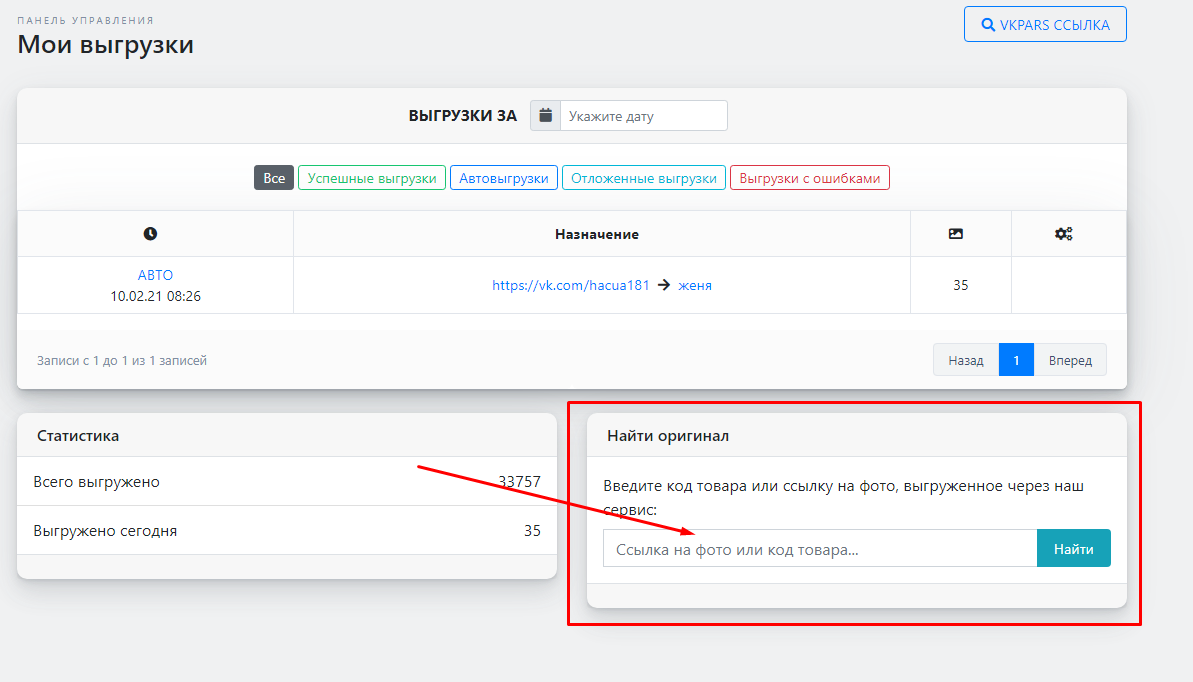Select the 'Все' filter
Viewport: 1193px width, 682px height.
coord(274,178)
